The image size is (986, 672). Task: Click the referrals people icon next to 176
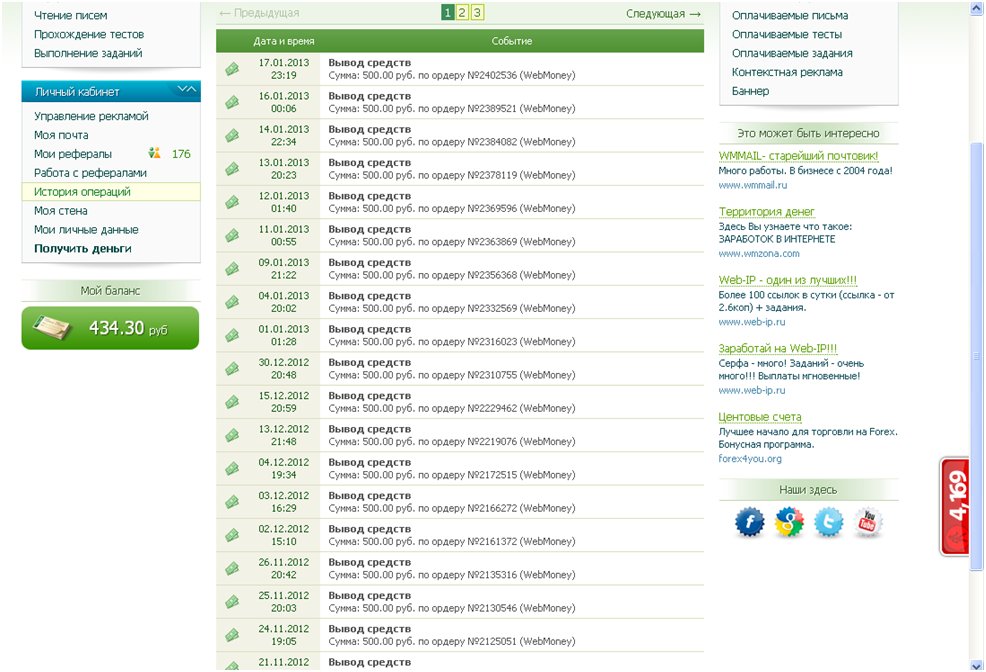click(155, 153)
